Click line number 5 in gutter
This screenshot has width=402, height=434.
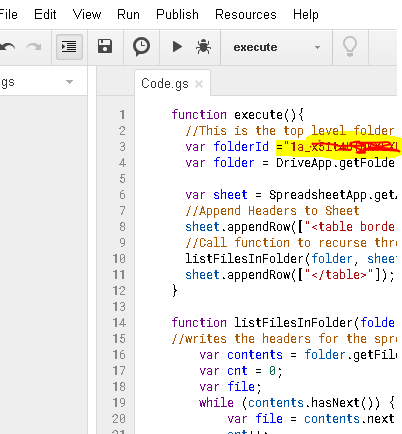click(122, 179)
